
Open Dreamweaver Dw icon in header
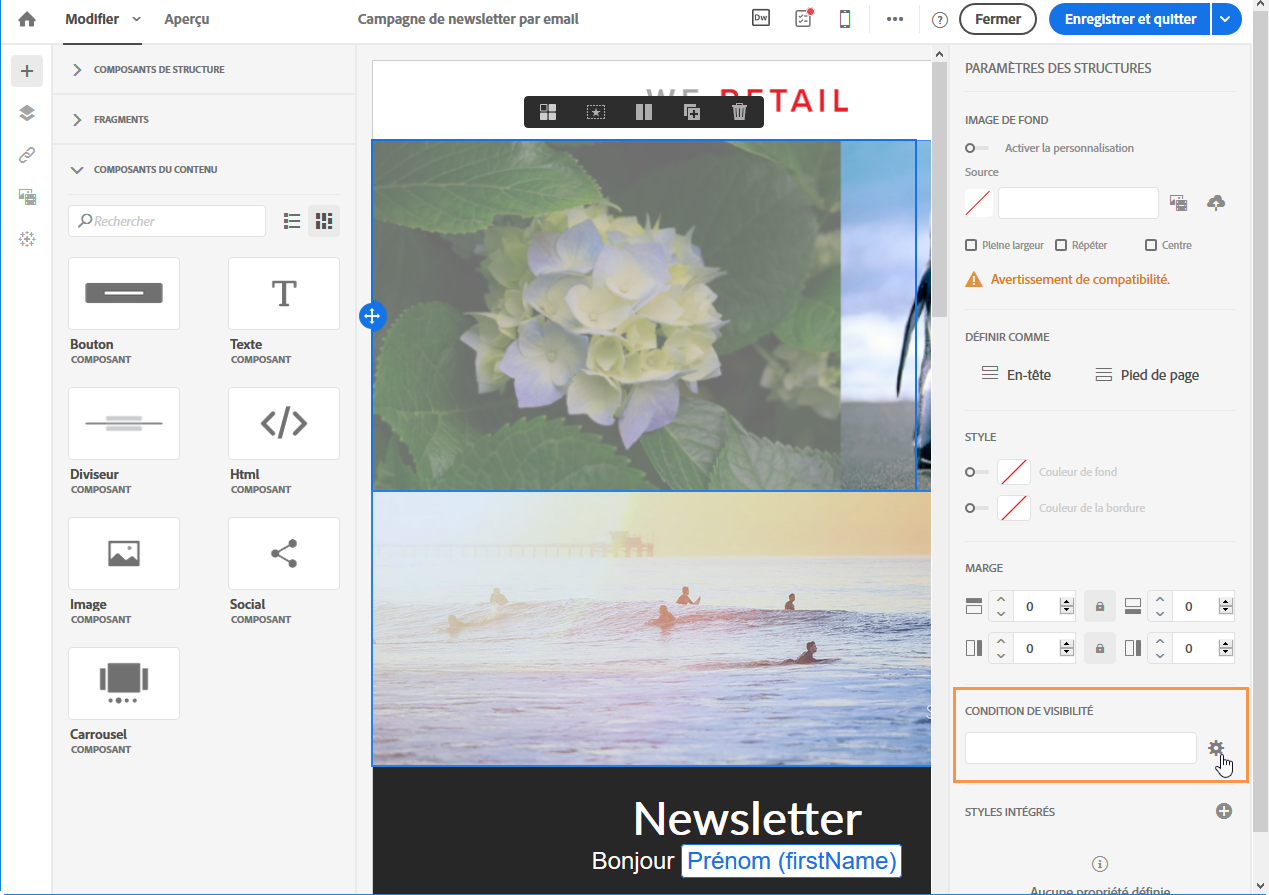[761, 18]
